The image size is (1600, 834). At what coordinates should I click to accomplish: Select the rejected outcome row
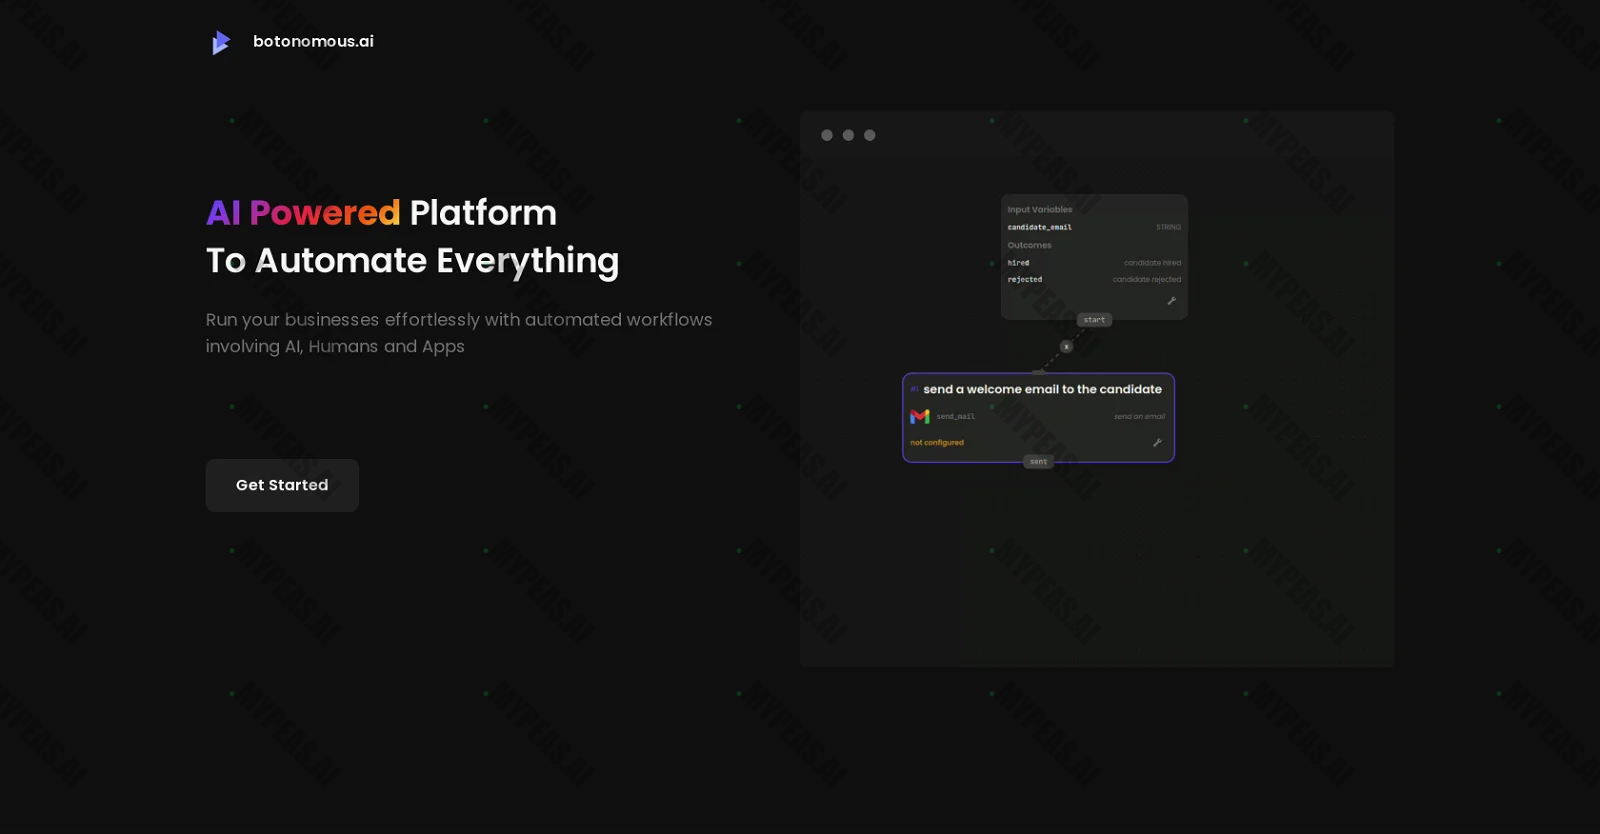pos(1094,280)
